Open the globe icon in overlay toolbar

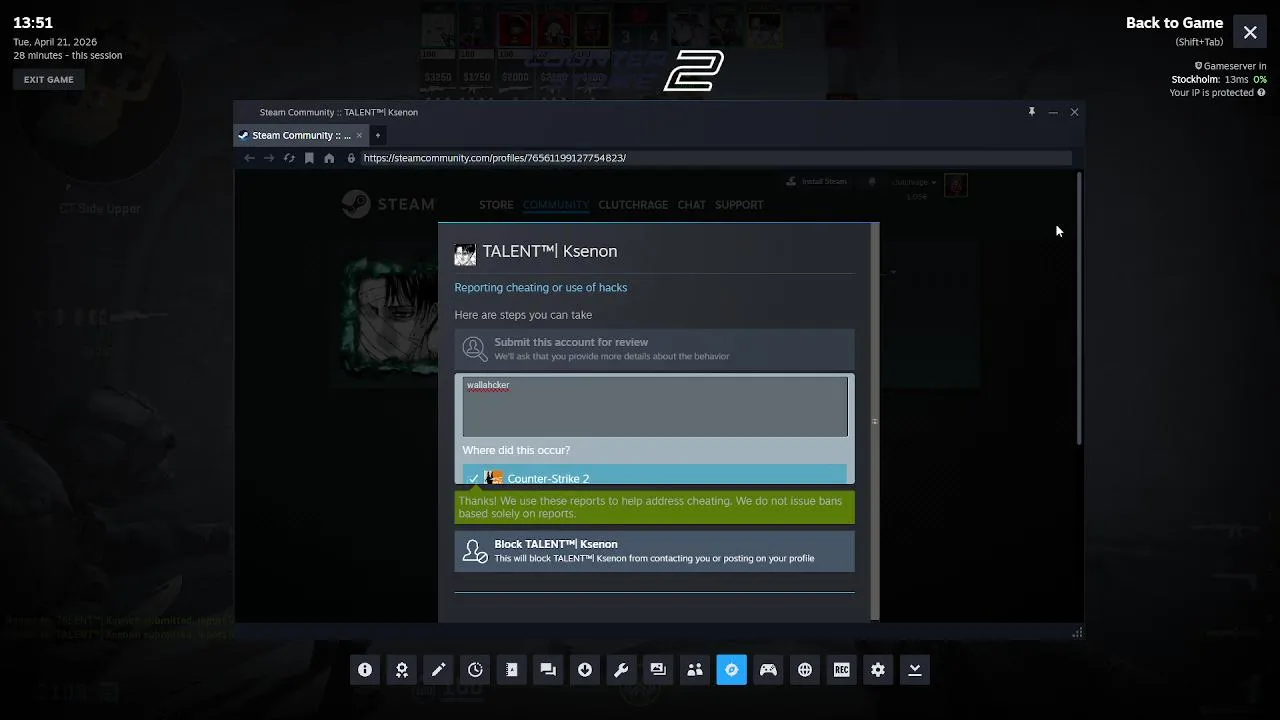(x=805, y=670)
